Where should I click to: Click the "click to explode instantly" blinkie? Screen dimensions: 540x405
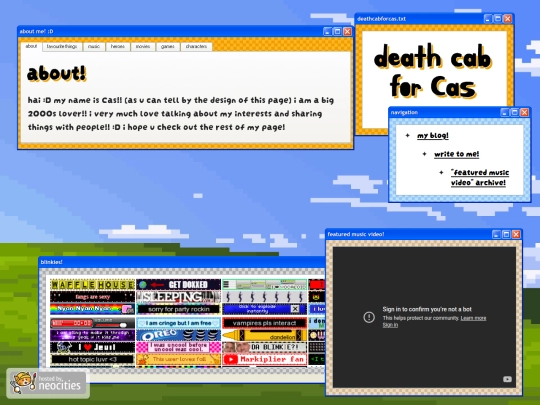[264, 309]
